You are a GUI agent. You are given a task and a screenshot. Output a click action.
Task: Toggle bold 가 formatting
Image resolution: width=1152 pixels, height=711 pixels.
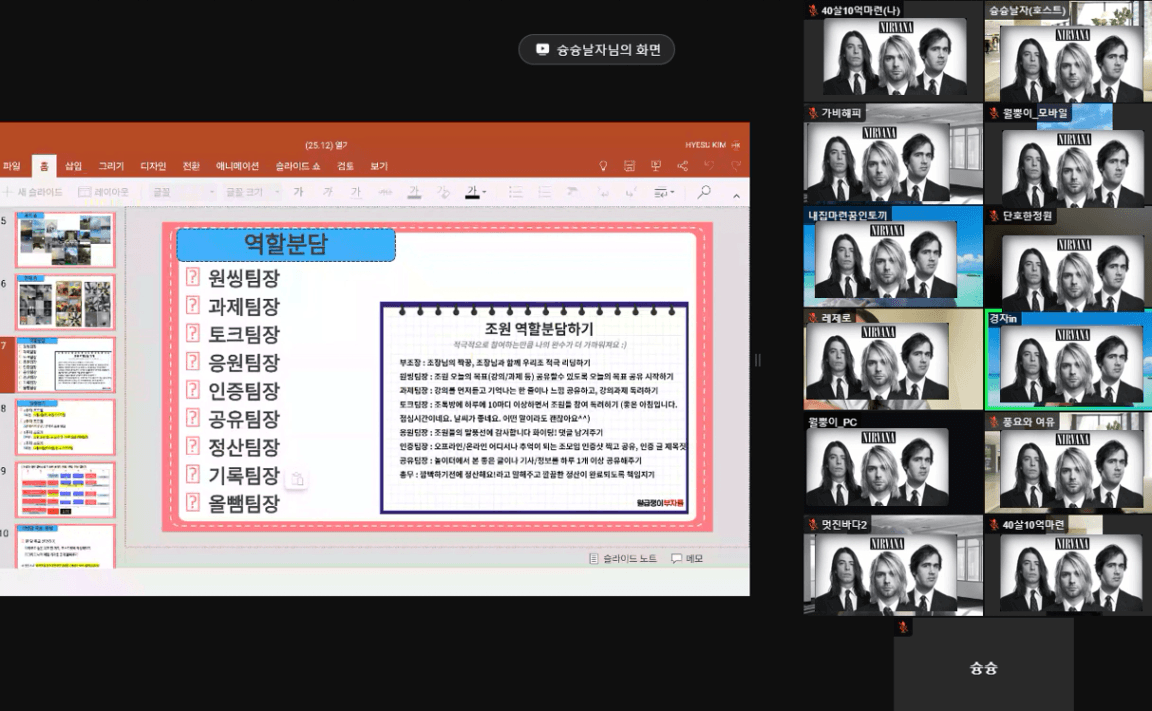click(298, 192)
